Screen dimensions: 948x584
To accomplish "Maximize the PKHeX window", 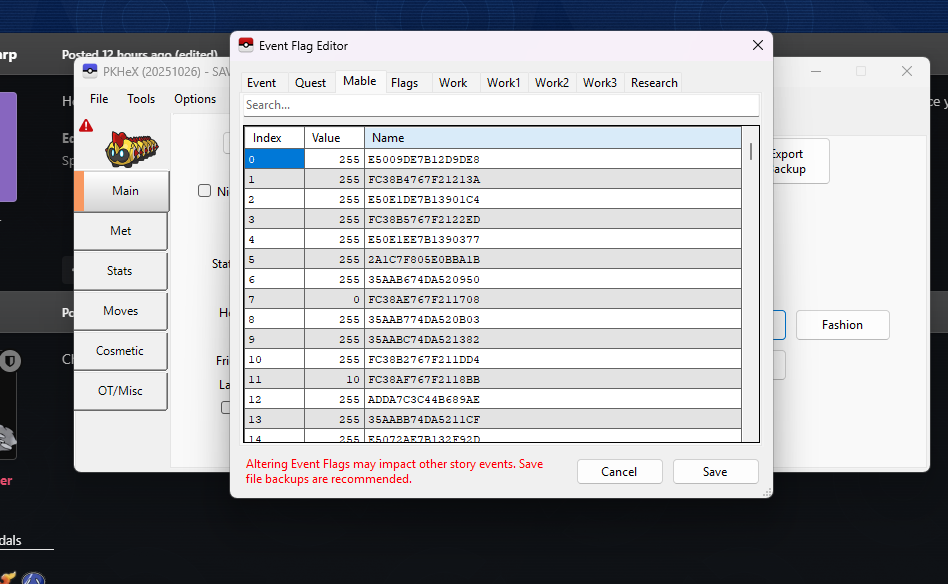I will coord(860,71).
